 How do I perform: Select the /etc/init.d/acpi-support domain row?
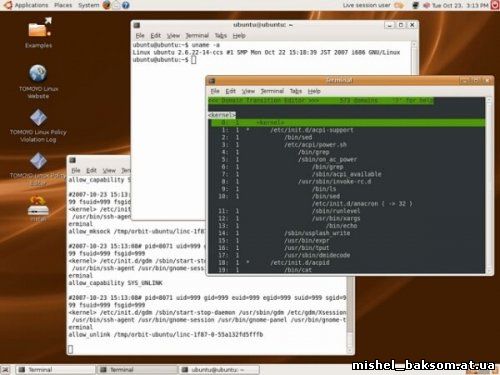(x=346, y=130)
